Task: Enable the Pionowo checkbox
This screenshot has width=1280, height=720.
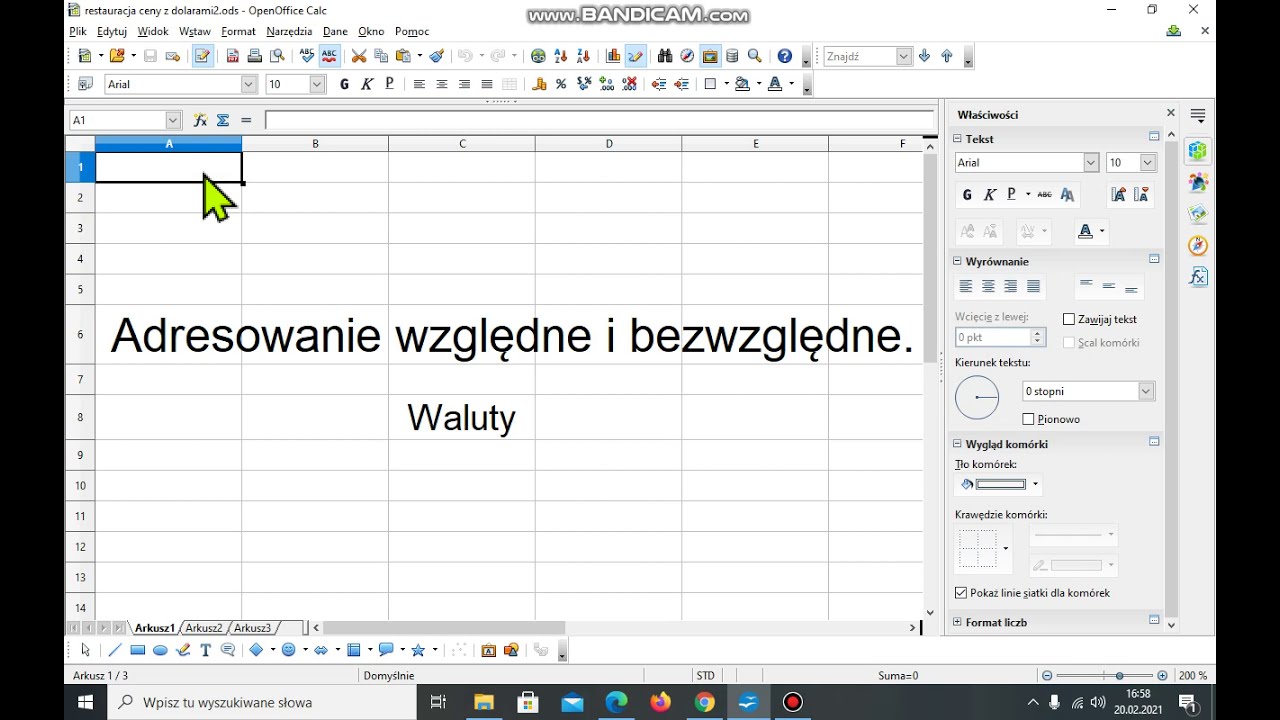Action: coord(1028,419)
